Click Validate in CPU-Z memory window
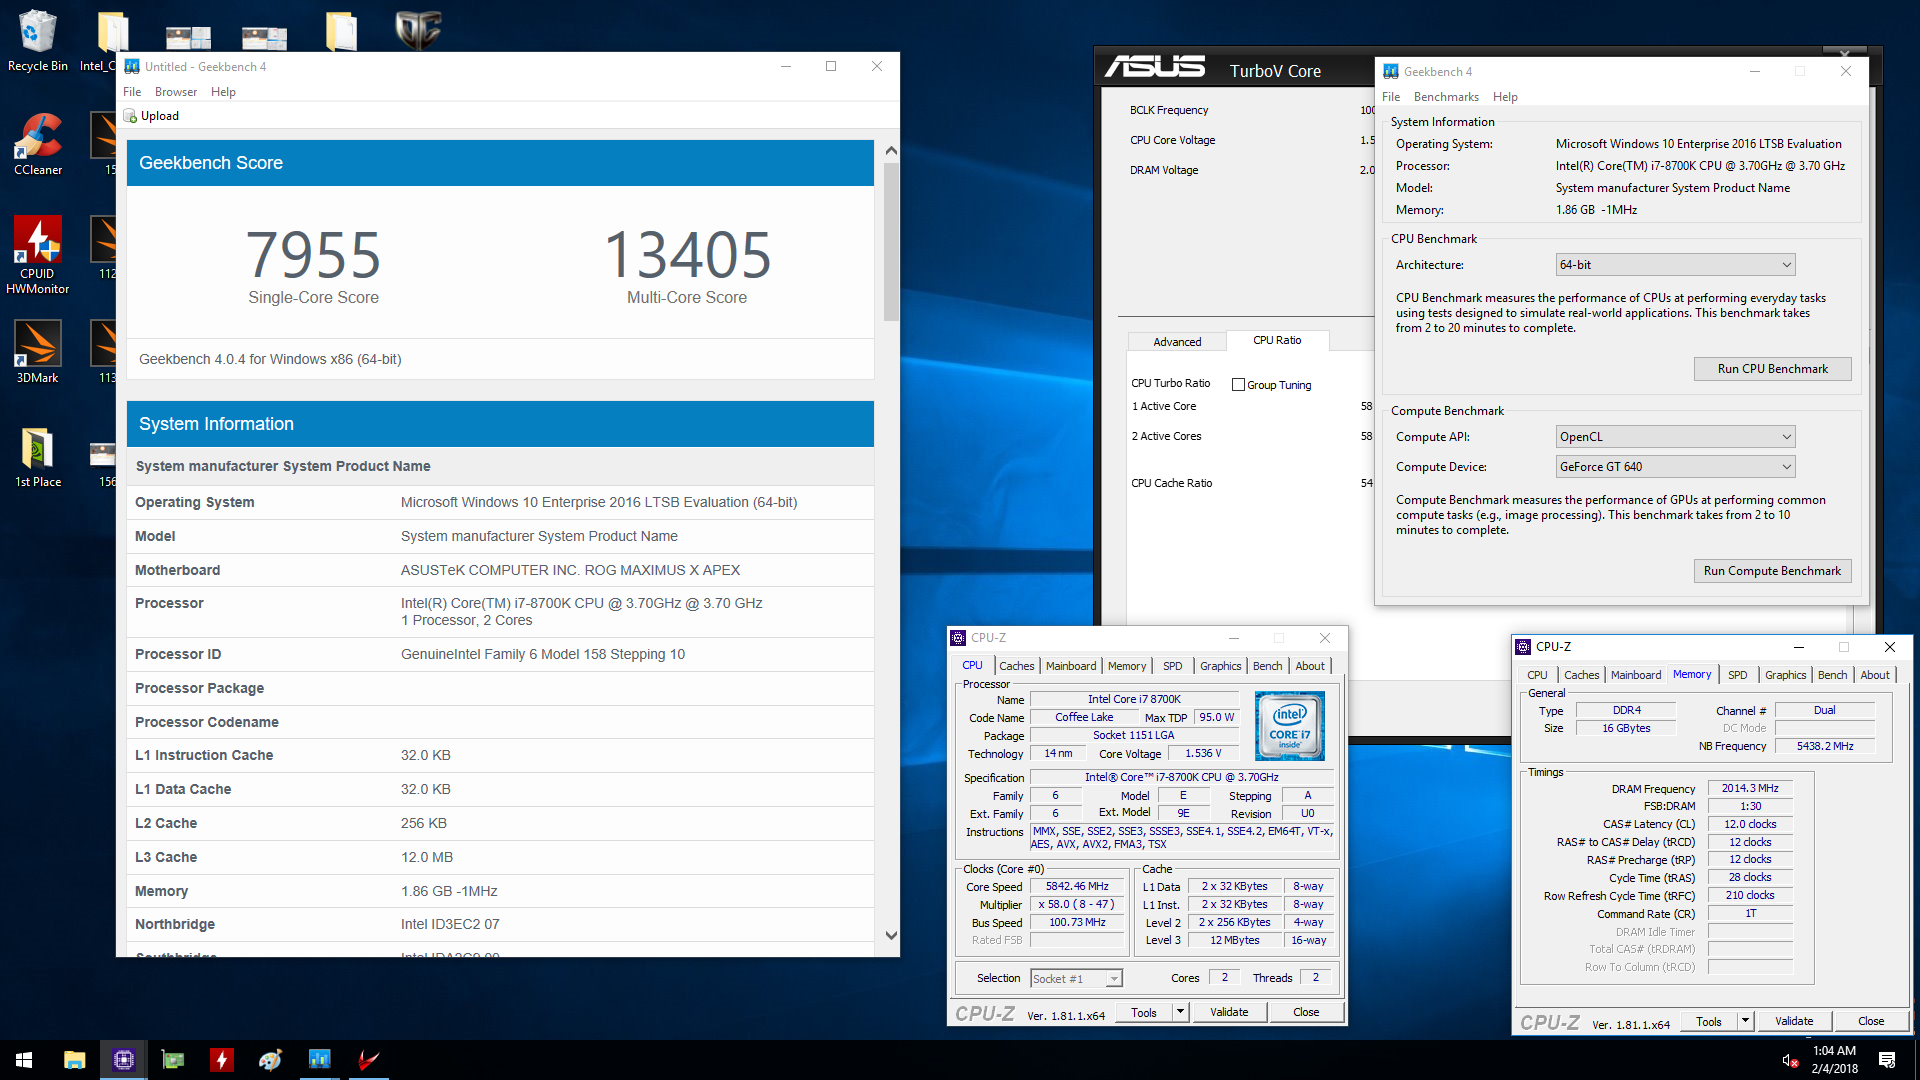The height and width of the screenshot is (1080, 1920). [1794, 1021]
